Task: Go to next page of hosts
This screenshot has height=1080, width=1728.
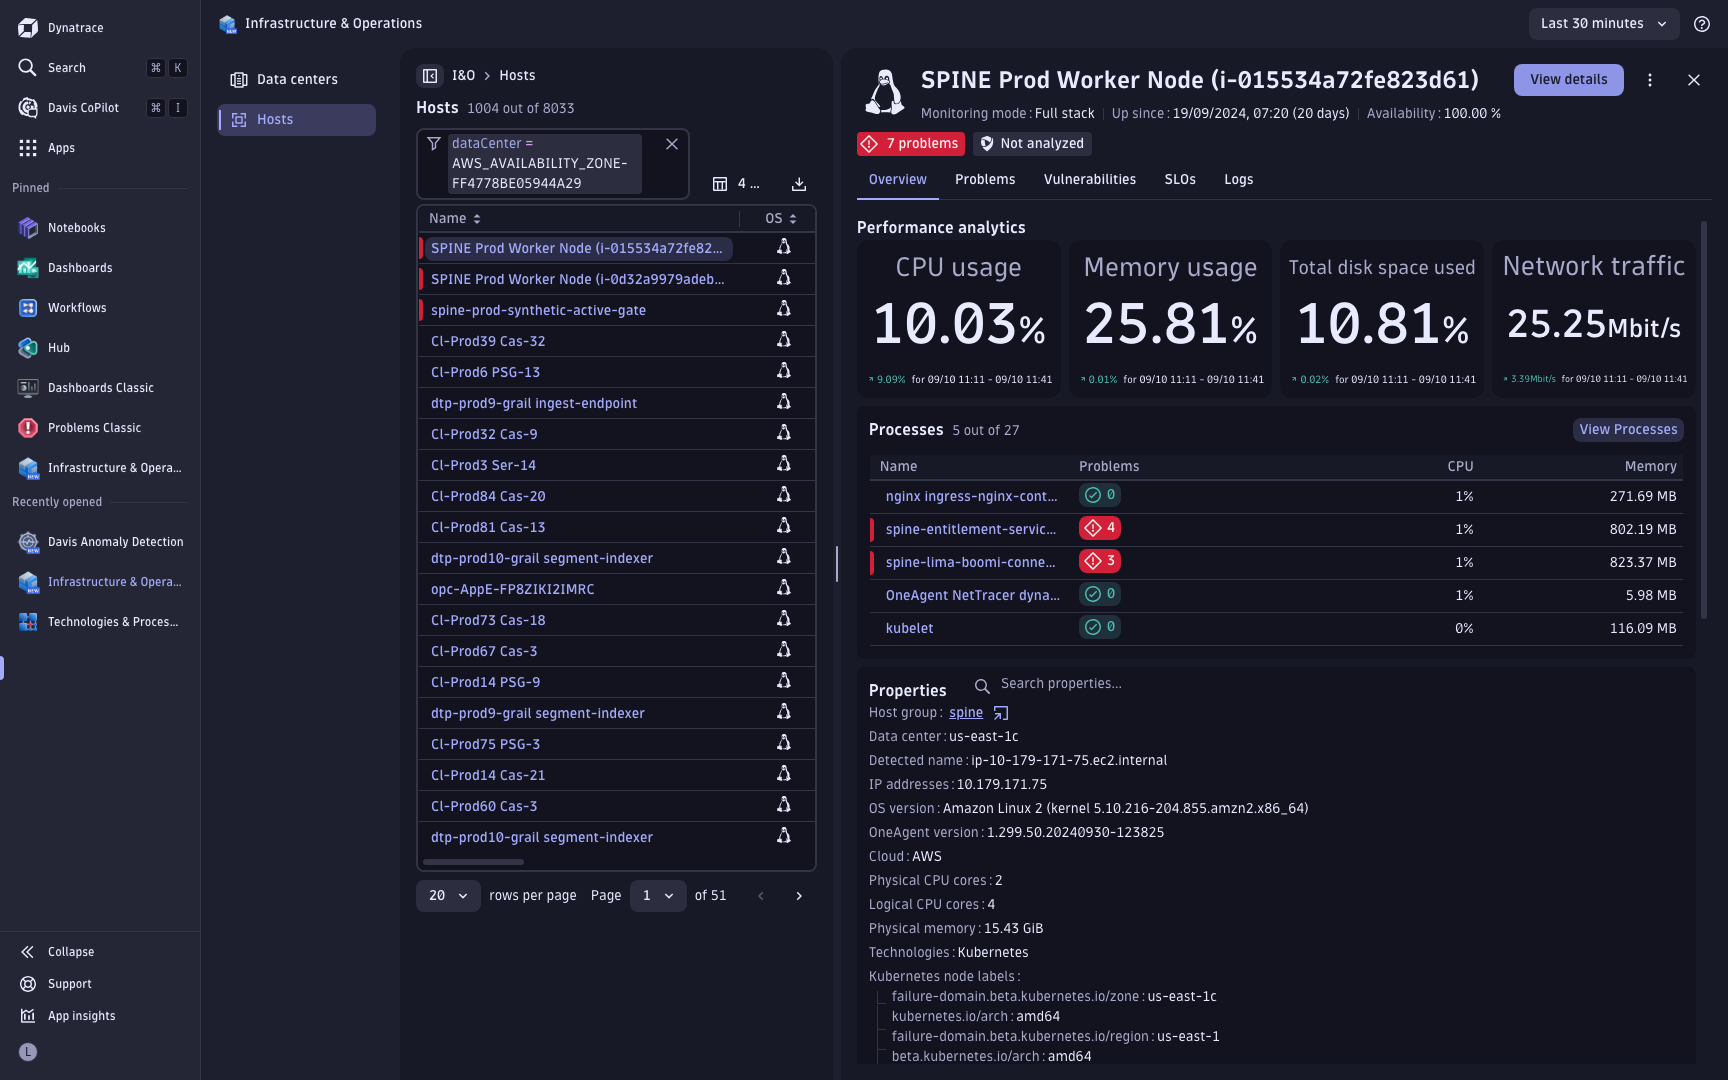Action: (x=799, y=896)
